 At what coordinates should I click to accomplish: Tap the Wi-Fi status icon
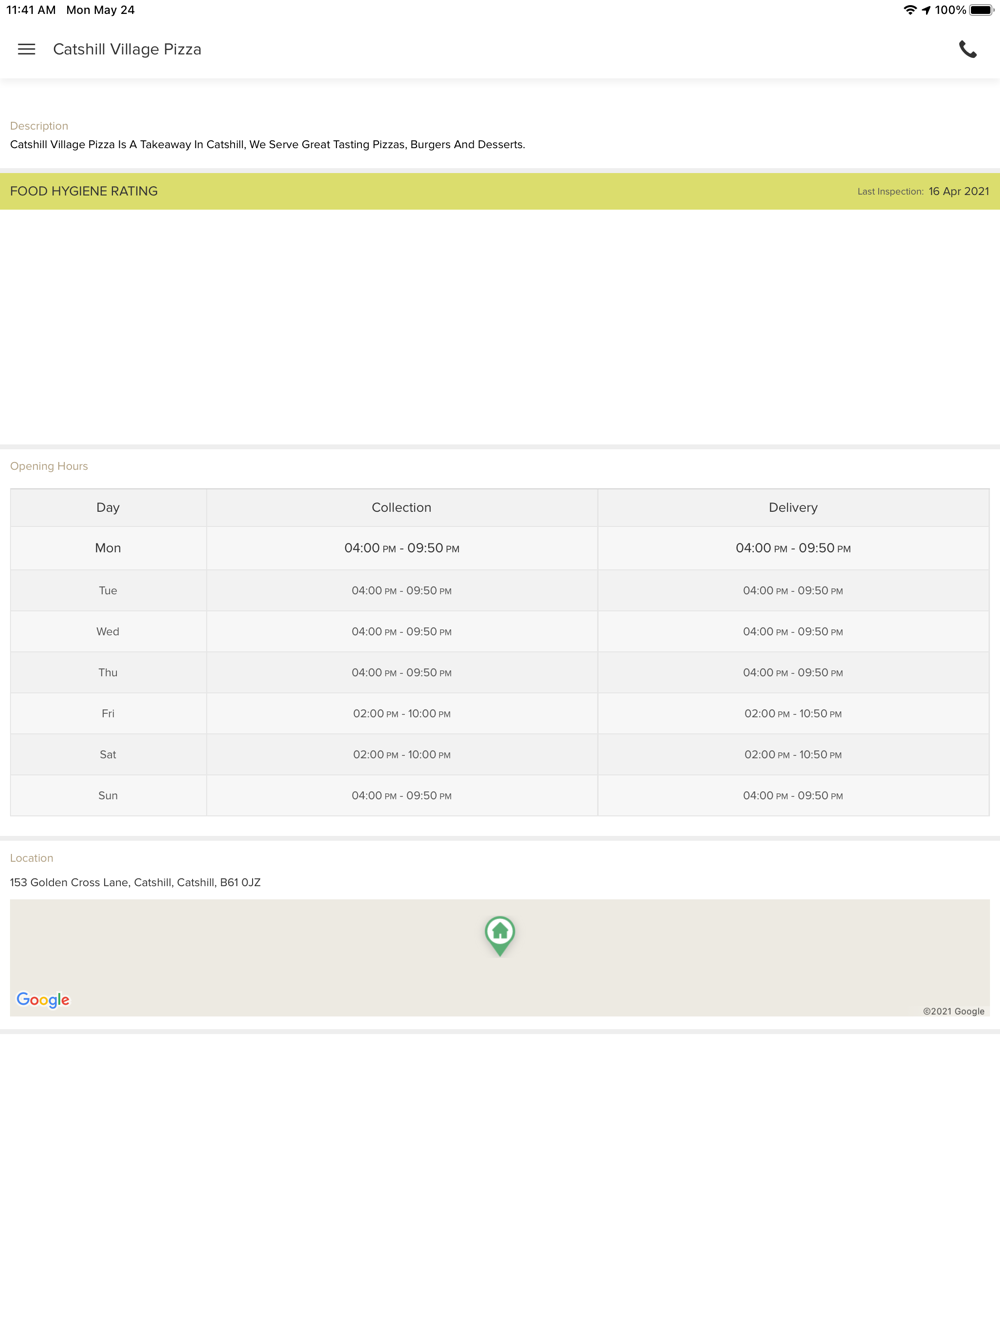910,10
